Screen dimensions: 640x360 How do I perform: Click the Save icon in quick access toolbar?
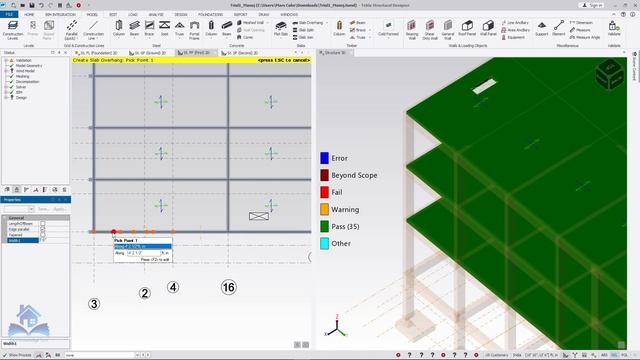click(x=31, y=5)
